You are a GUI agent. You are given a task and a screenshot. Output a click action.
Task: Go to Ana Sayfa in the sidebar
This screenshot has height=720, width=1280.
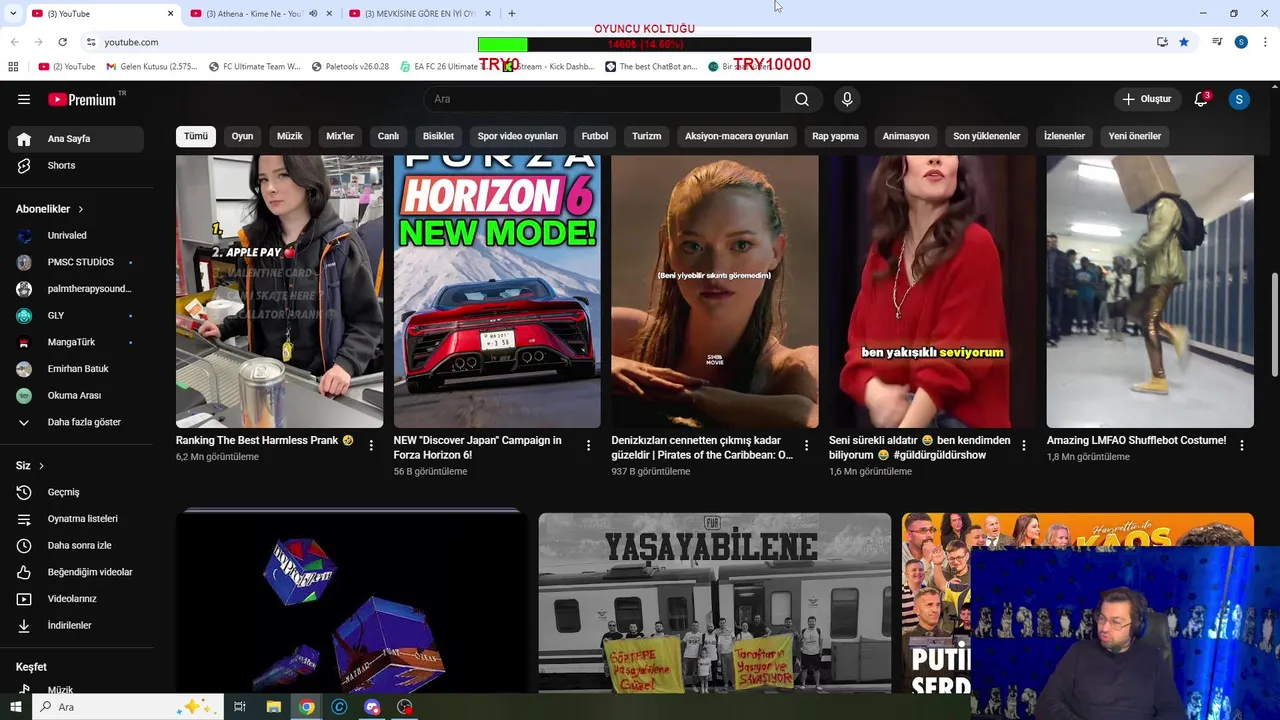point(76,139)
